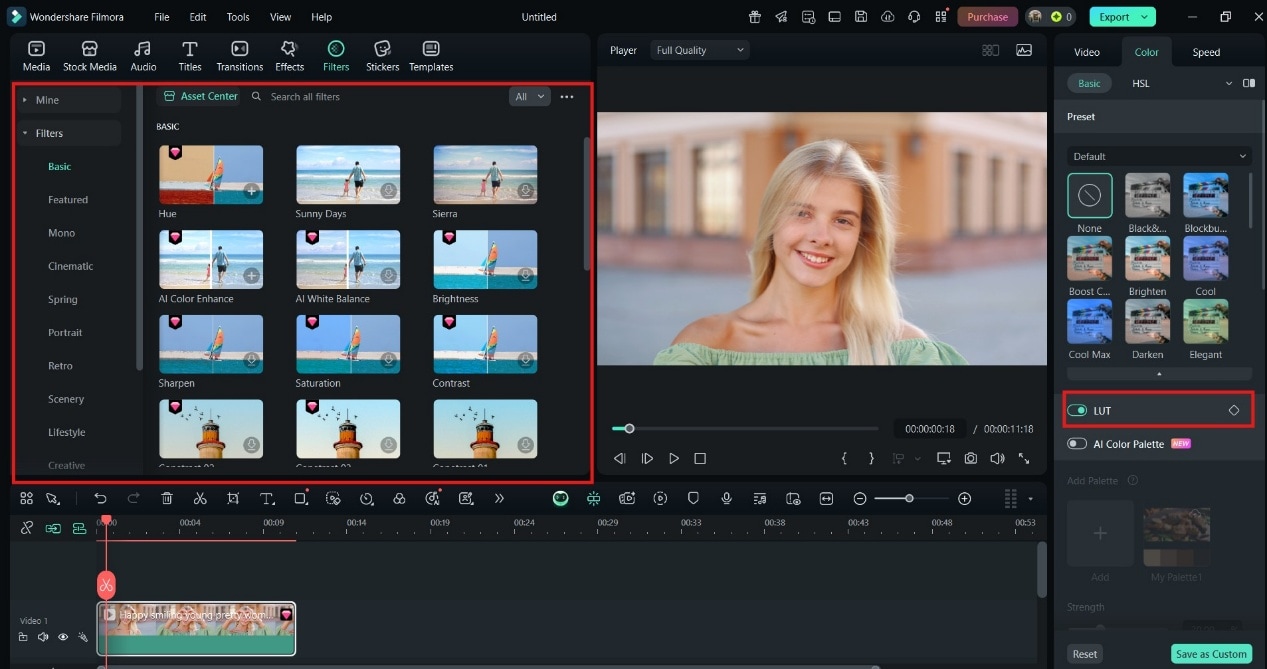Click the gift icon in title bar
Viewport: 1267px width, 669px height.
click(755, 17)
